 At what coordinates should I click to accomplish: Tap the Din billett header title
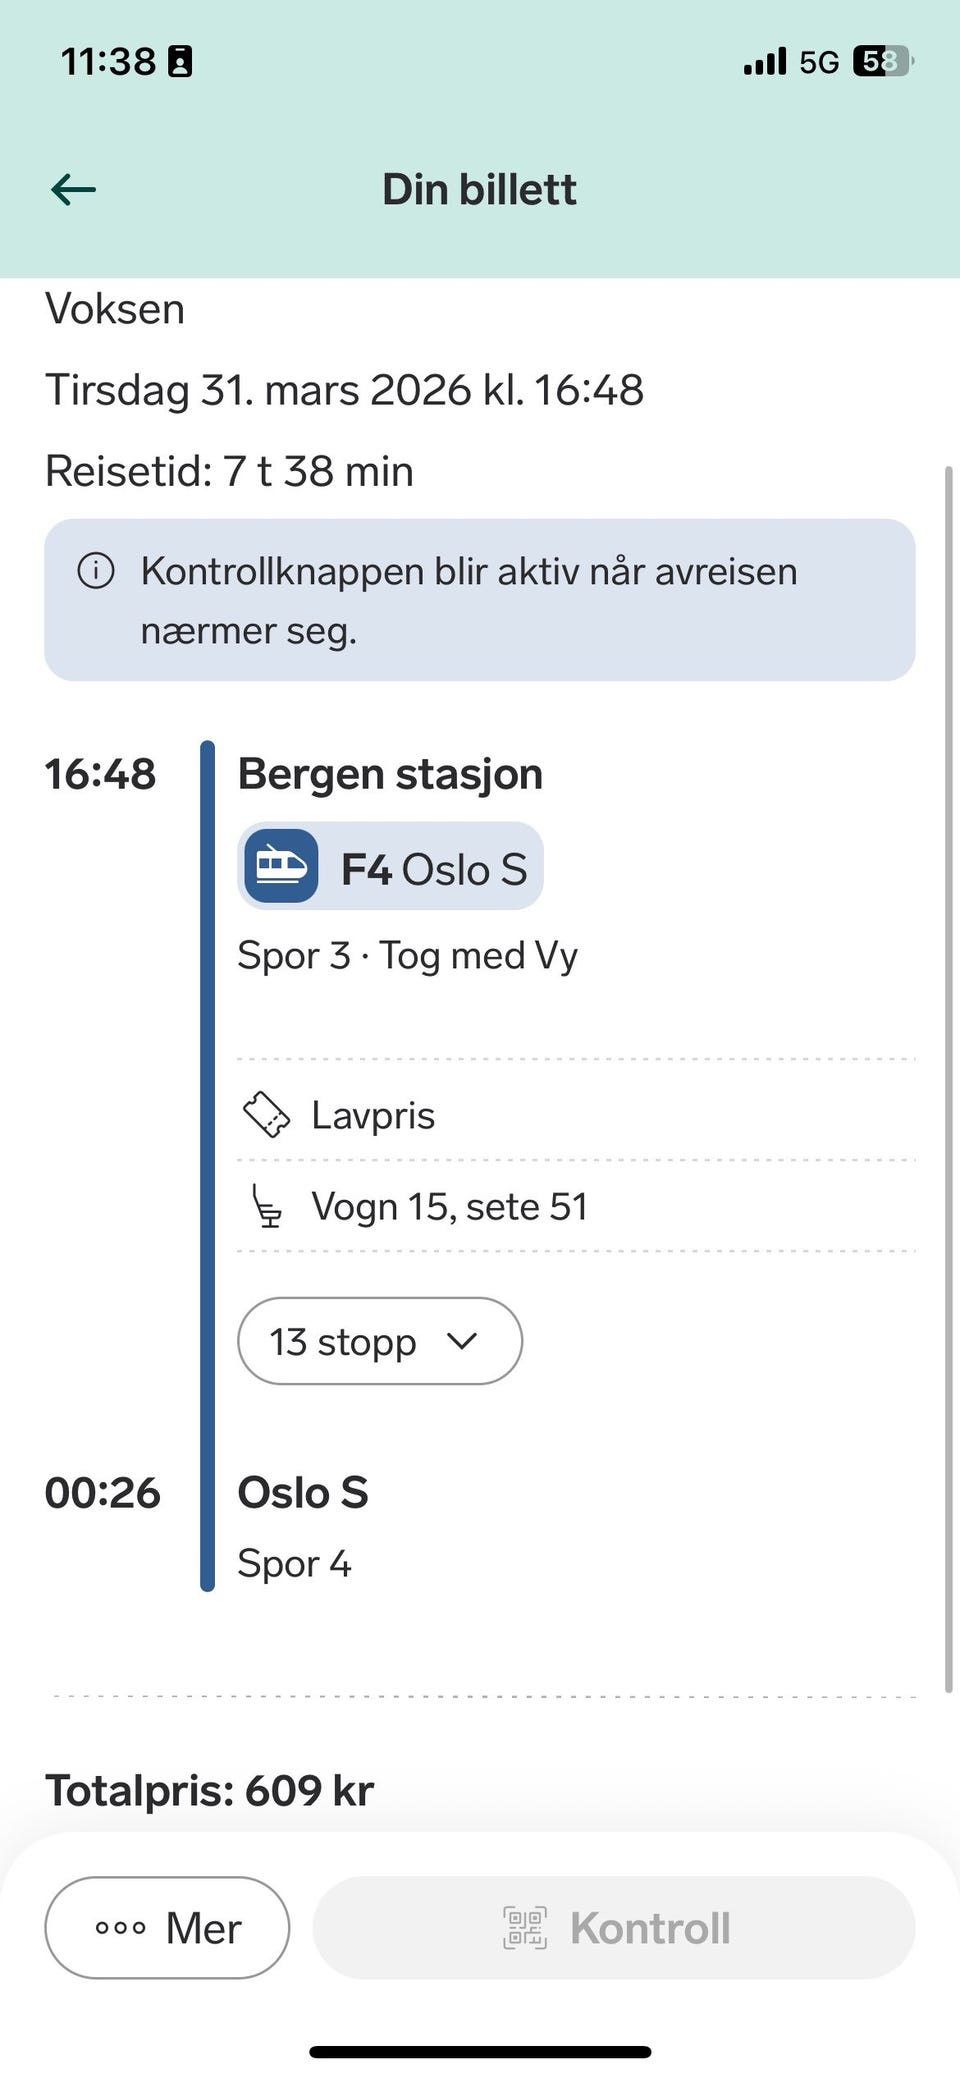(479, 189)
